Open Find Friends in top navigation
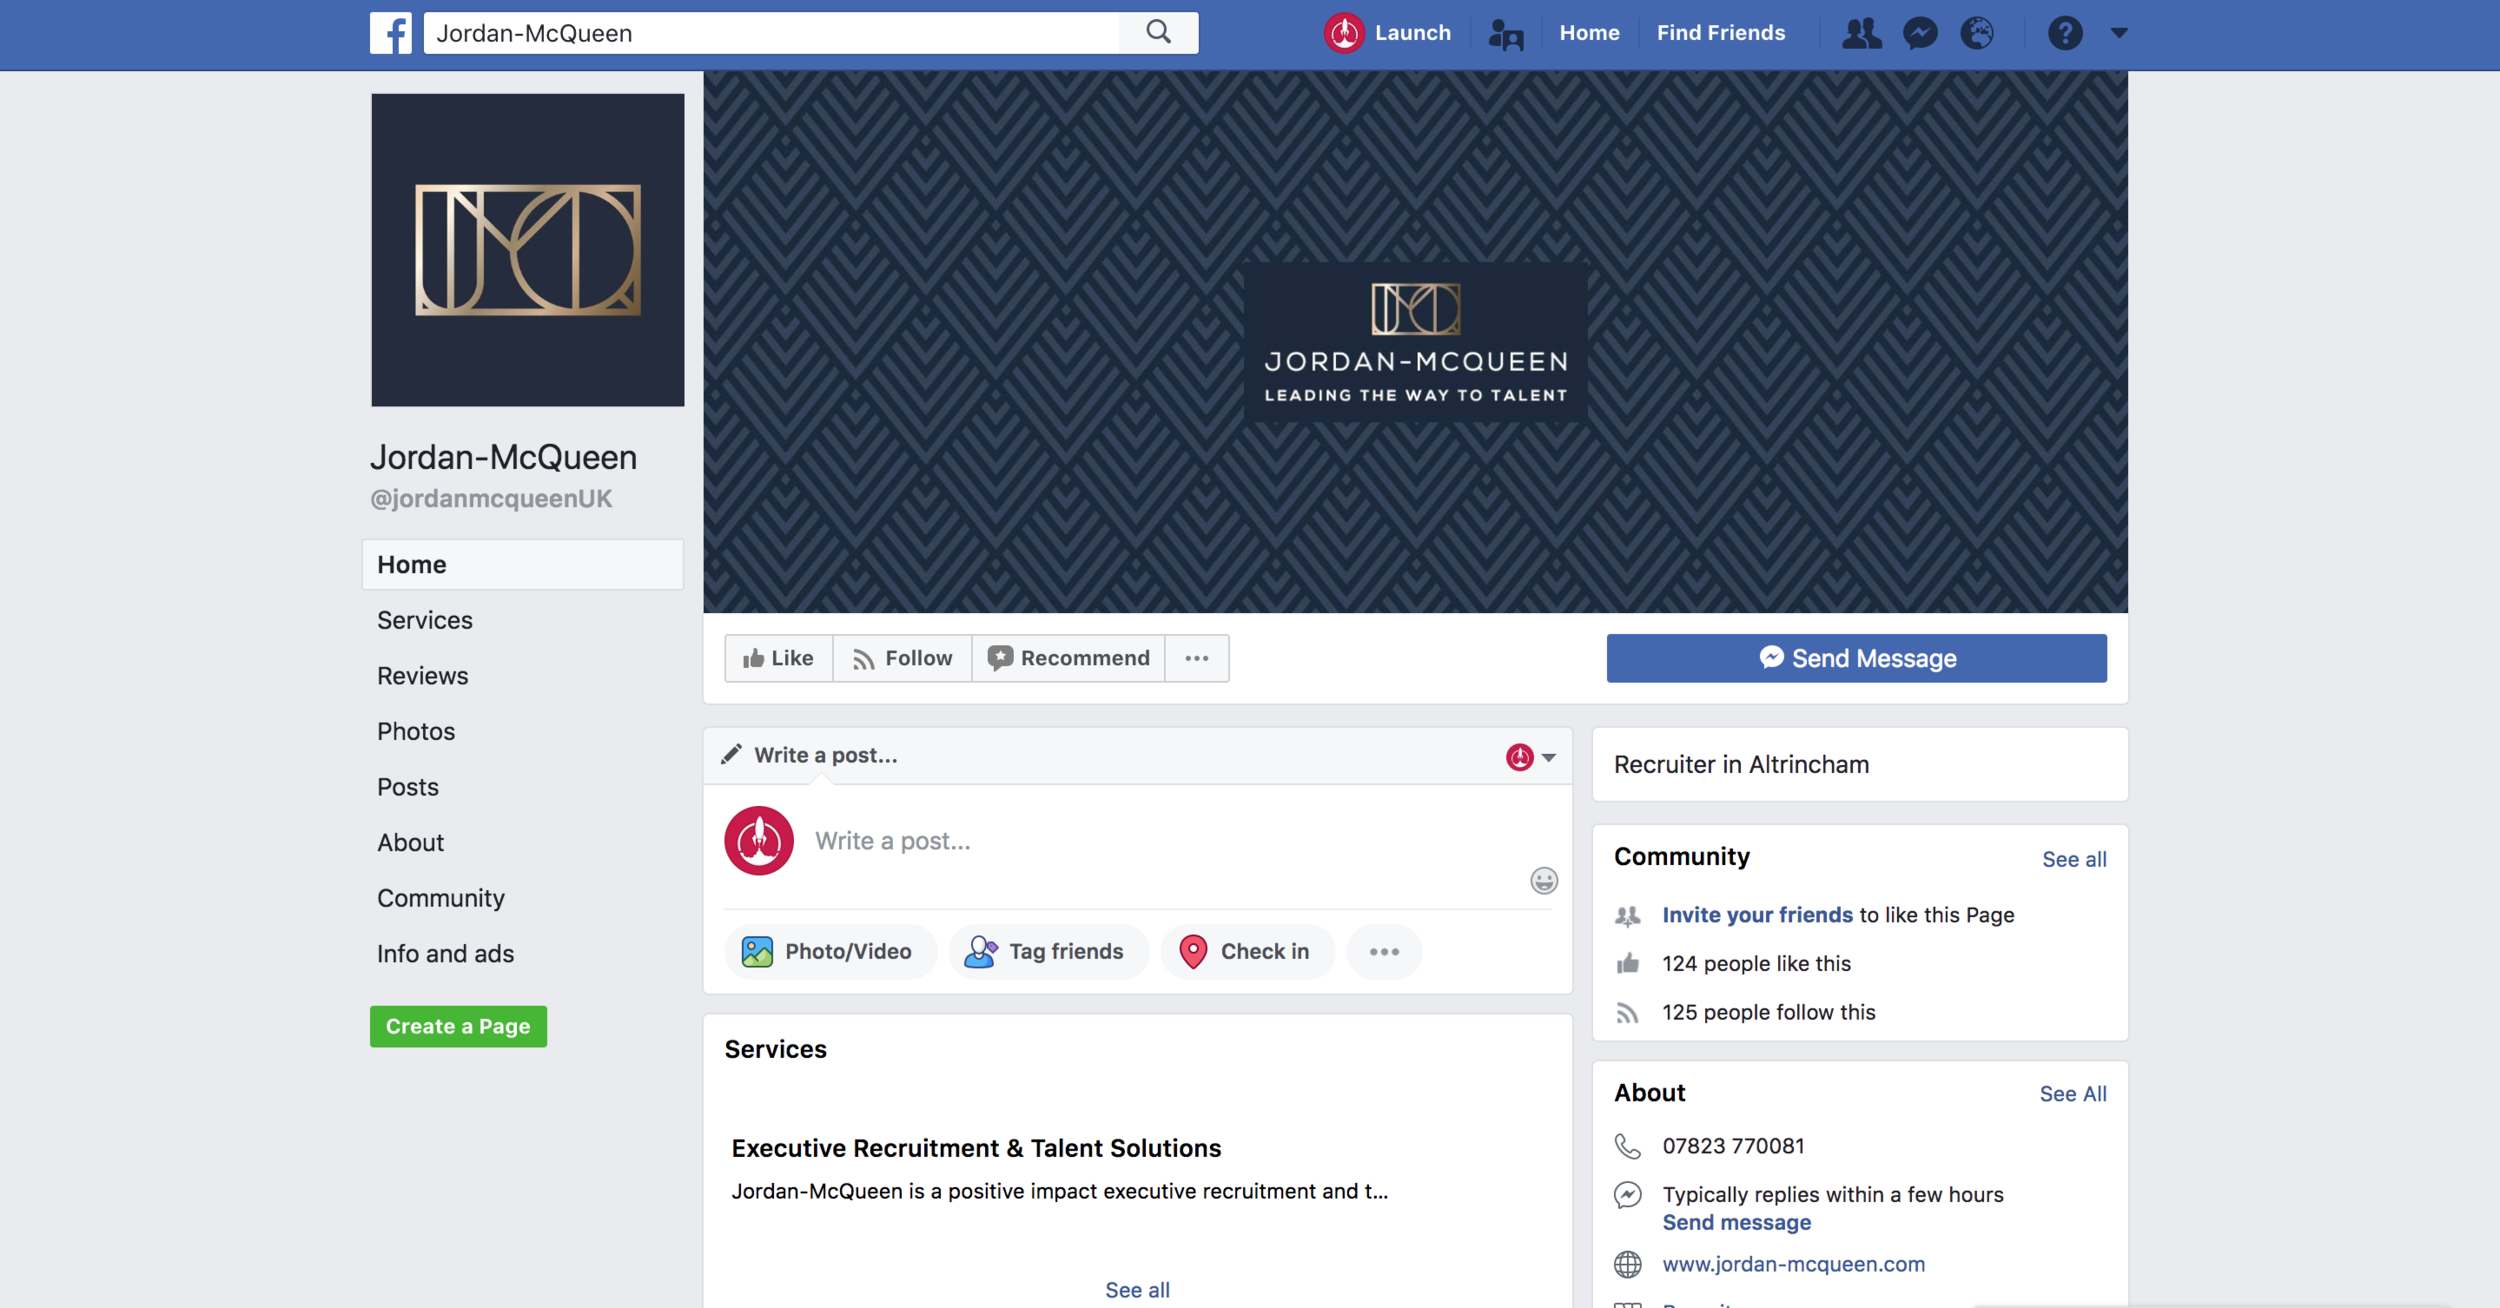Screen dimensions: 2500x1308 pos(1720,33)
